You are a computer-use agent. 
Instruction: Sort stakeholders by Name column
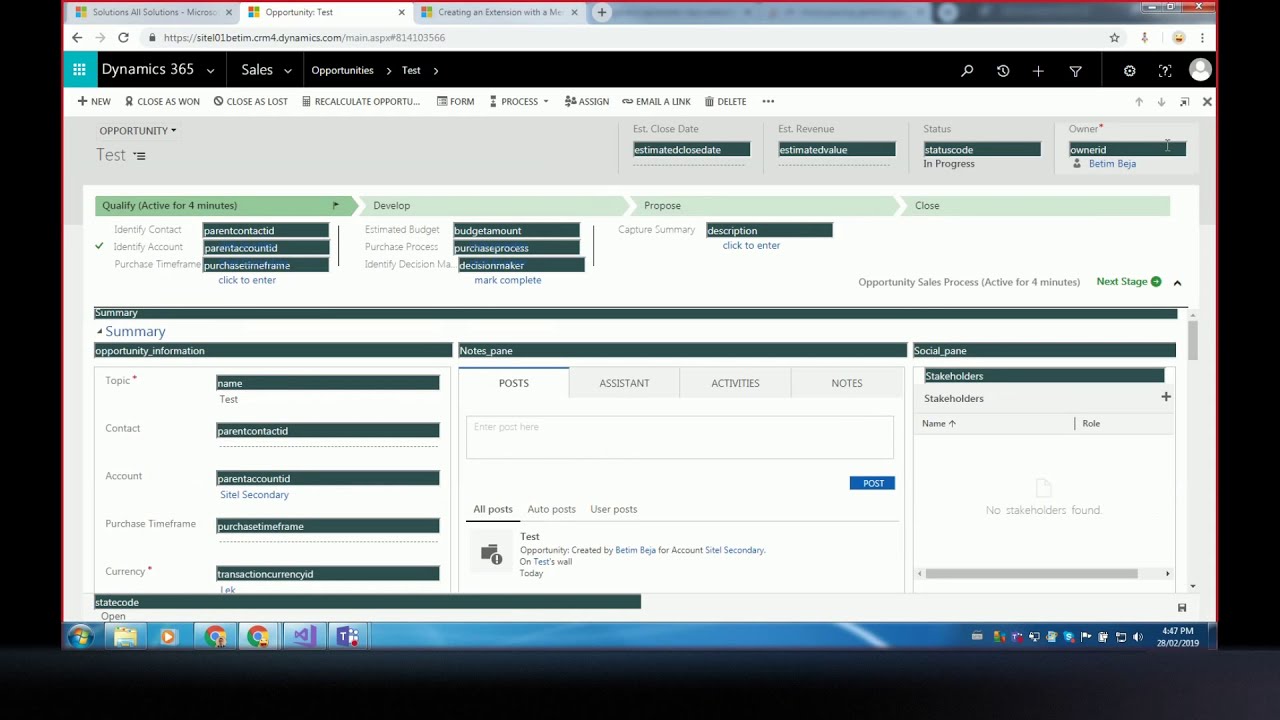click(x=938, y=424)
